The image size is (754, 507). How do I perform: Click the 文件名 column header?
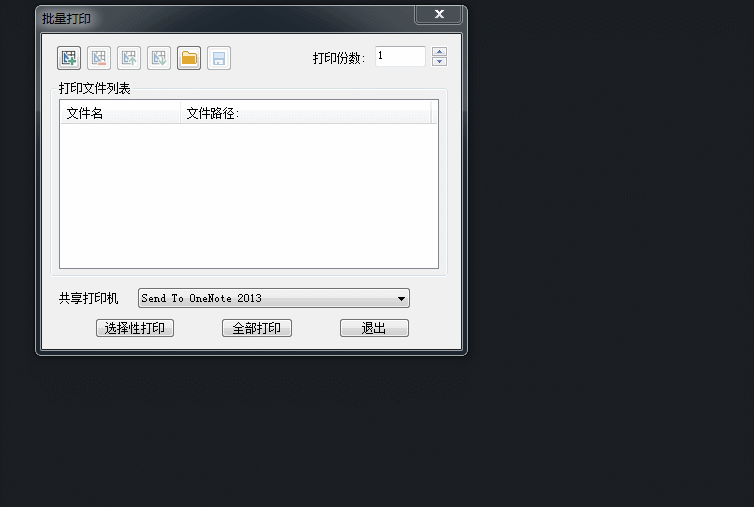click(x=120, y=113)
